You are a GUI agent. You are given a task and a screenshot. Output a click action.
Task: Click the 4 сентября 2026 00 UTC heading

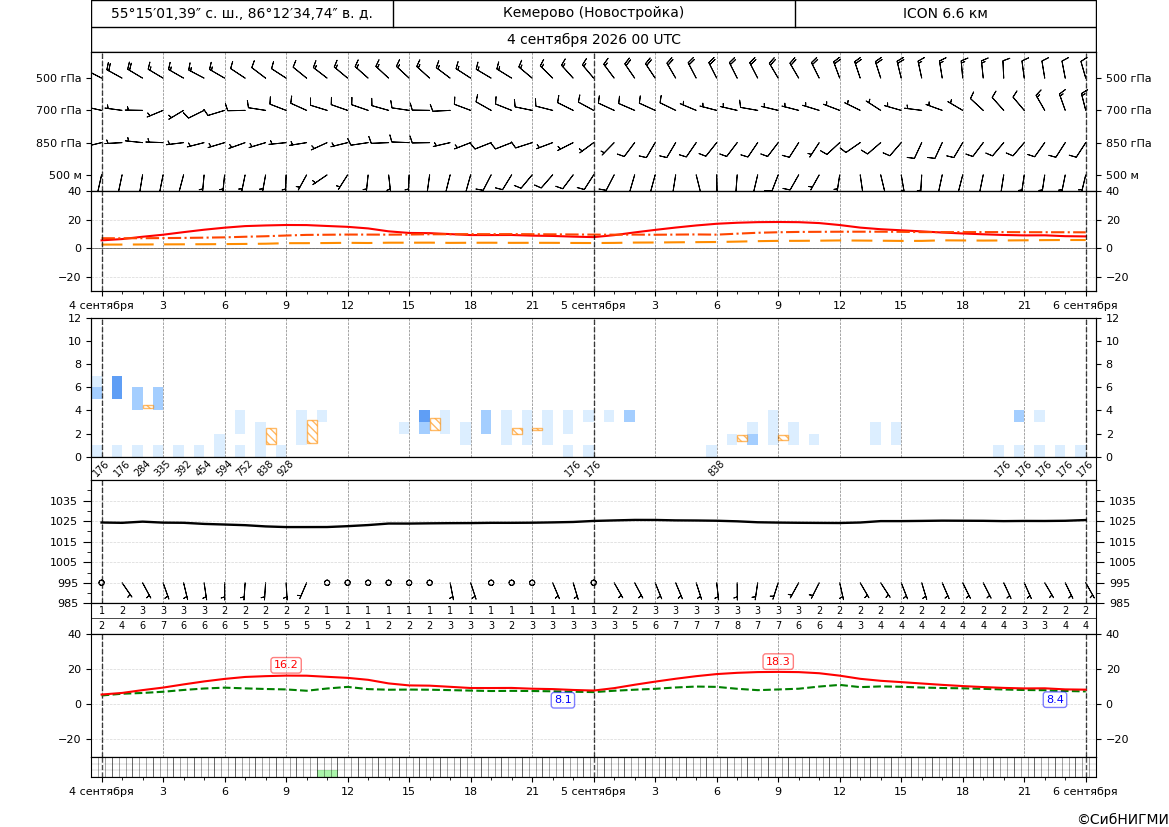coord(593,40)
